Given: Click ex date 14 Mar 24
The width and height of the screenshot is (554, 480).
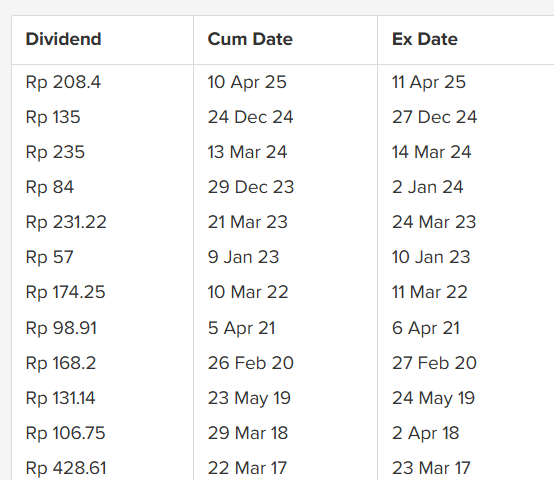Looking at the screenshot, I should click(431, 152).
